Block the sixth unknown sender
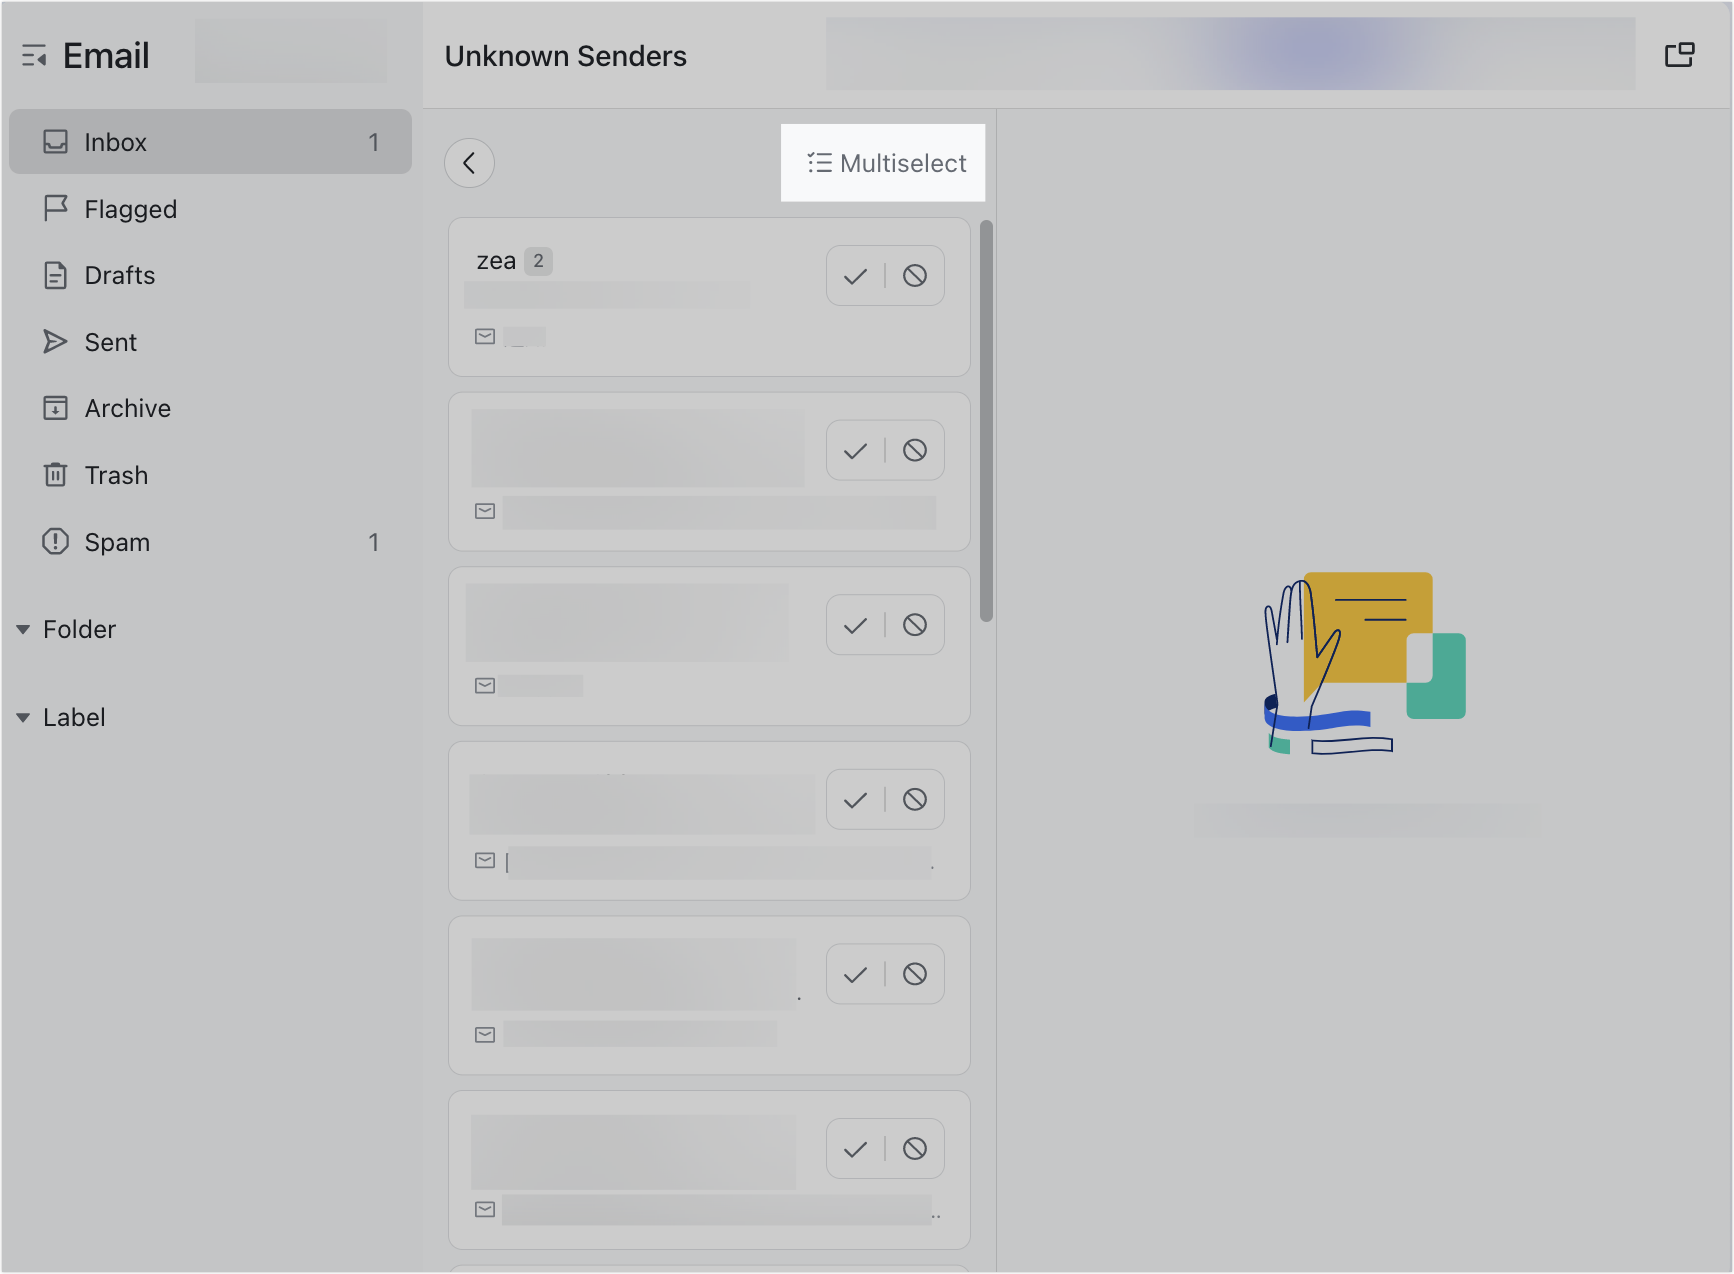Viewport: 1734px width, 1274px height. 915,1149
